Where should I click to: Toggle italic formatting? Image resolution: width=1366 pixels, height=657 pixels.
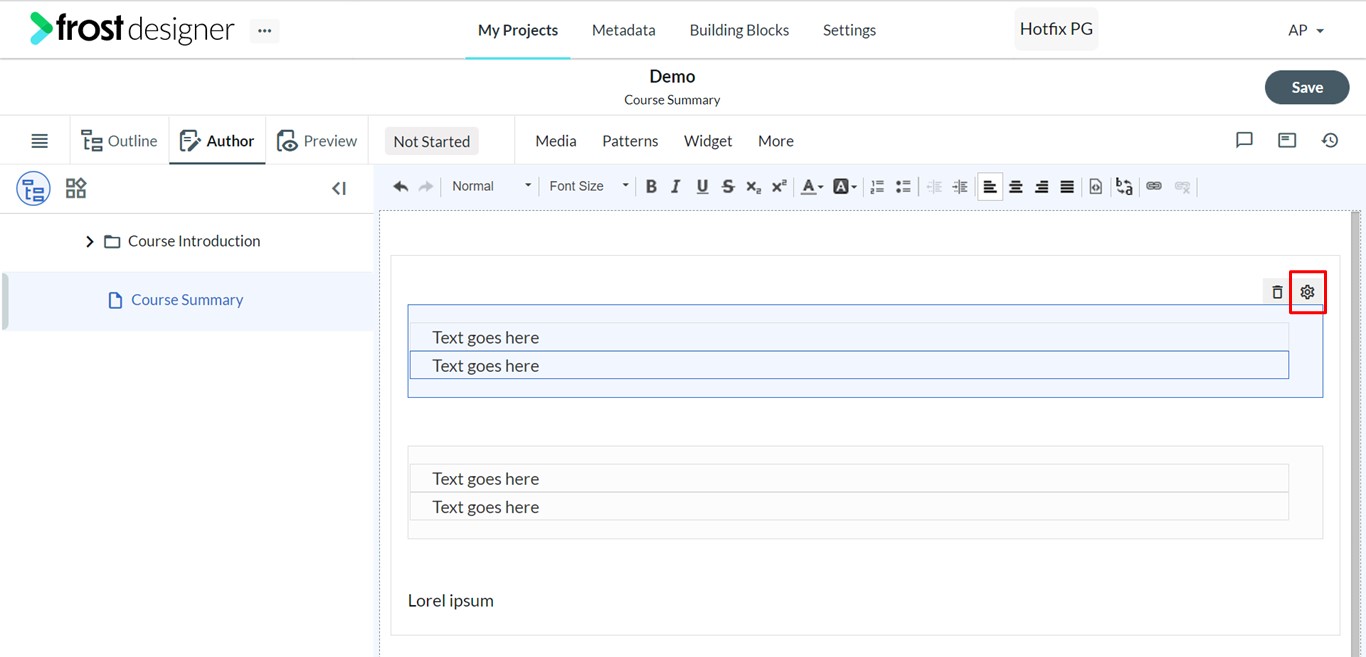(676, 186)
